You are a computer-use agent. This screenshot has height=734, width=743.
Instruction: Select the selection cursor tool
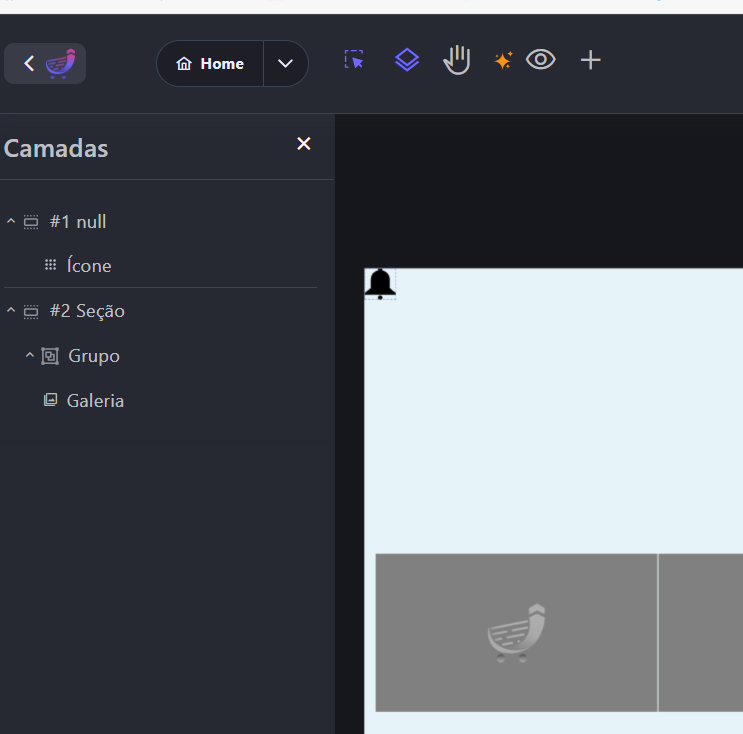point(354,60)
